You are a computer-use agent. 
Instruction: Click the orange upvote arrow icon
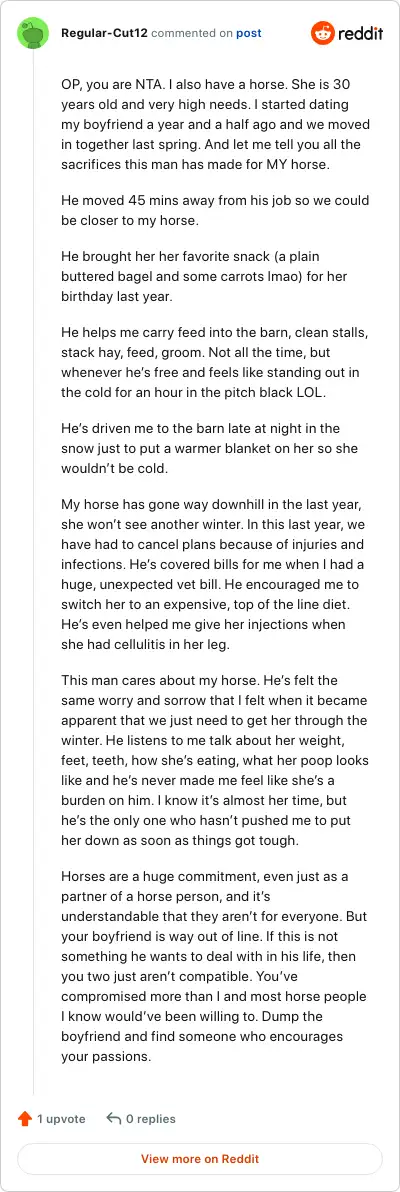click(x=25, y=1118)
